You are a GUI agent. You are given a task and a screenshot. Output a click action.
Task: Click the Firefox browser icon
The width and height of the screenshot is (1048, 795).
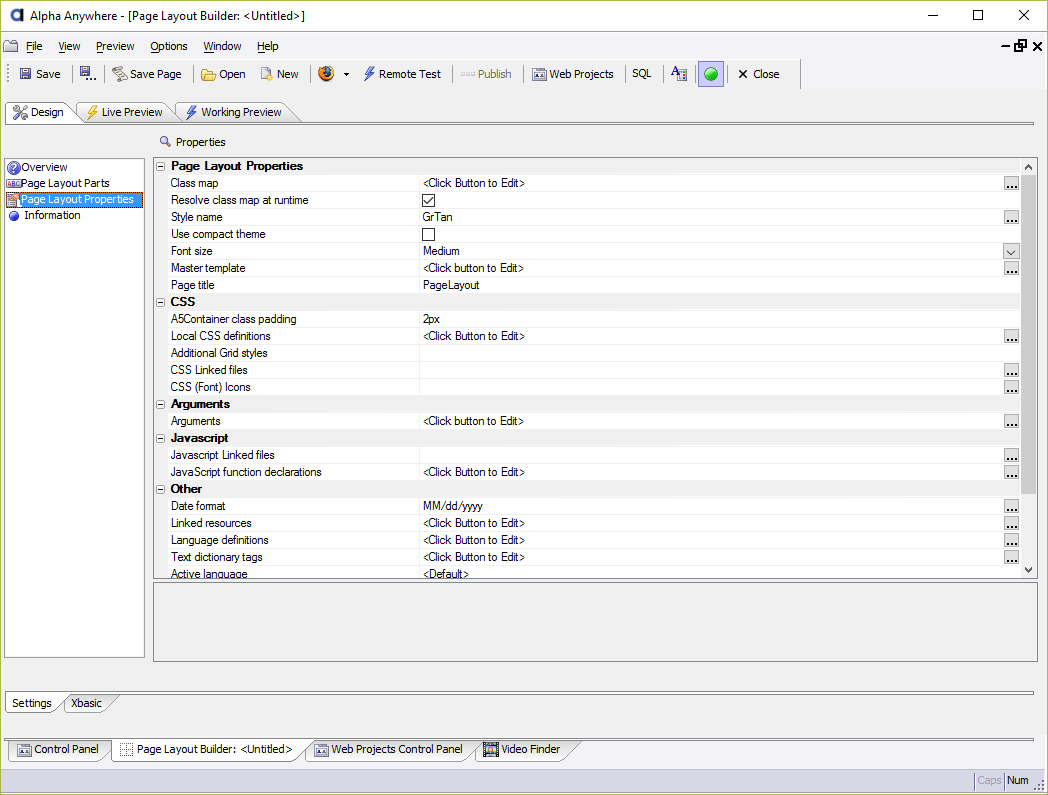(x=326, y=74)
